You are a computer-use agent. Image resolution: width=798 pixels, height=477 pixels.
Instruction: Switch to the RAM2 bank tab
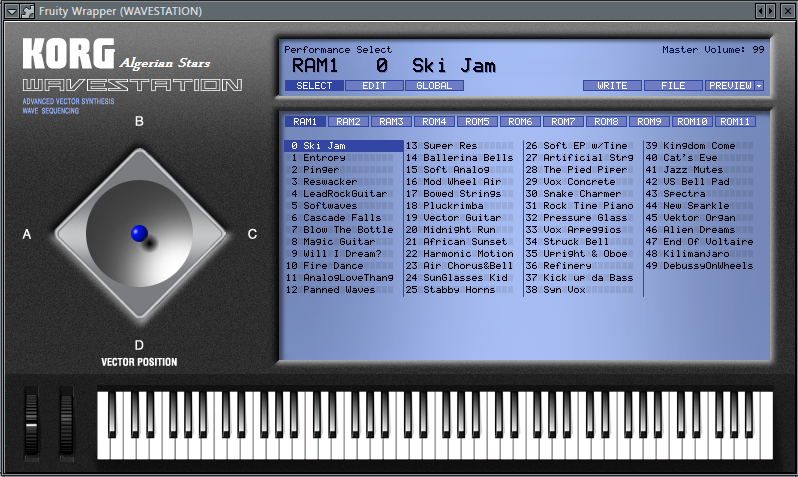(348, 122)
